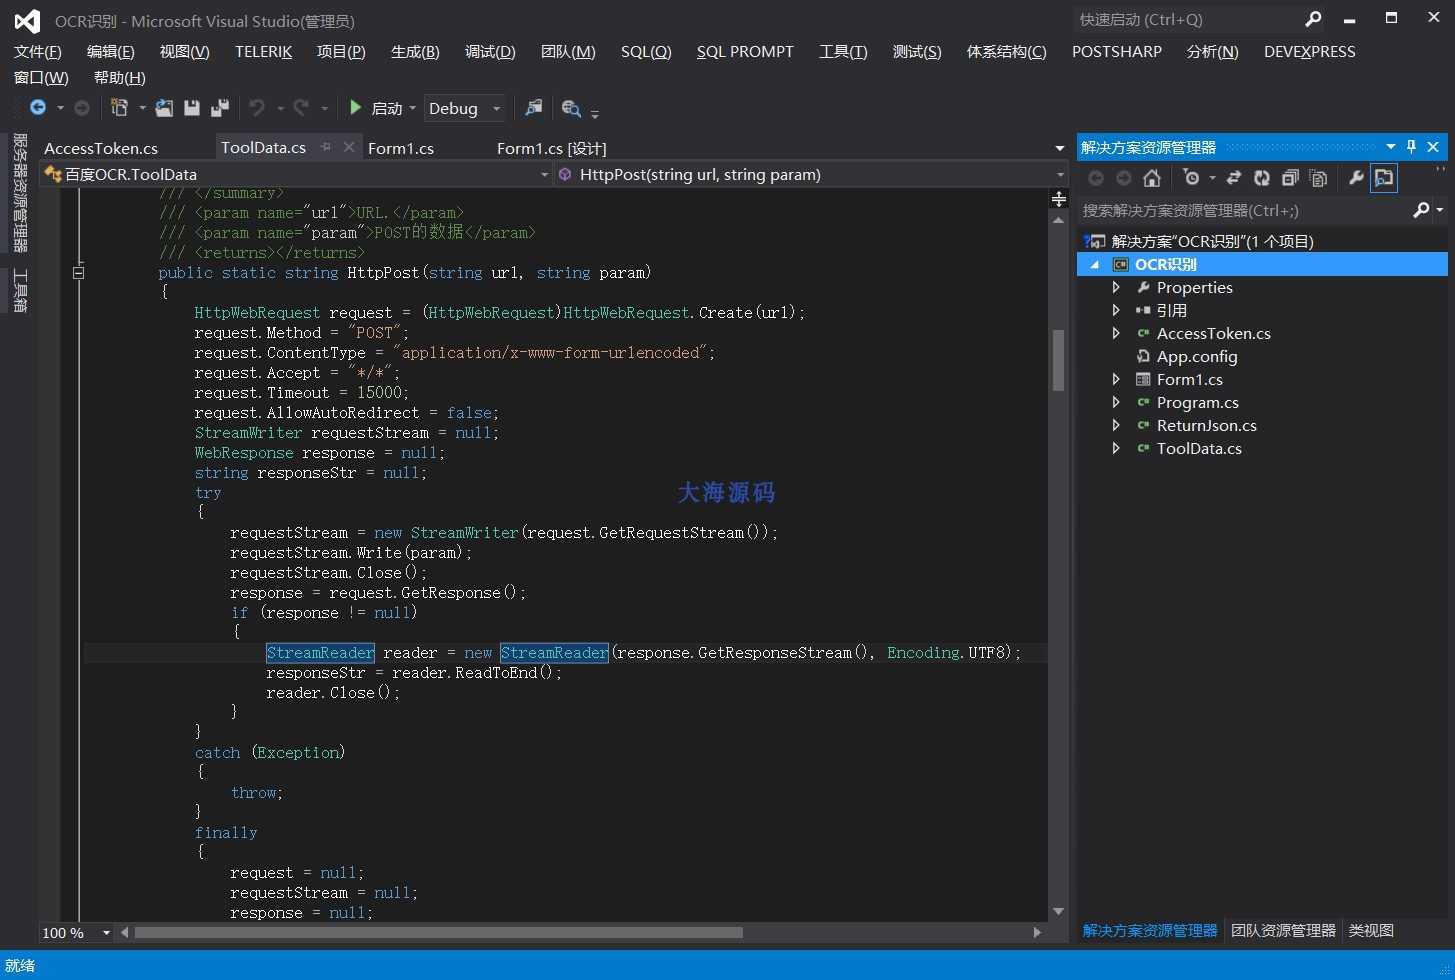Open the Solution Explorer search options dropdown
The image size is (1455, 980).
(x=1440, y=210)
